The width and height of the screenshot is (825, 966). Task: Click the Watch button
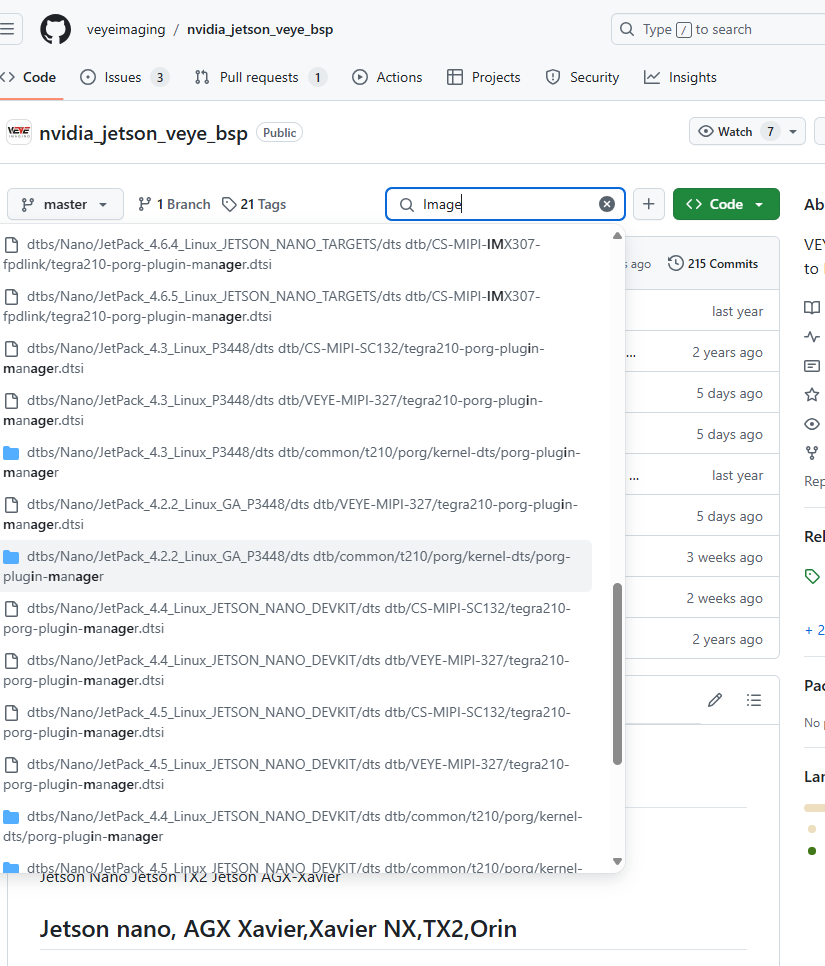(x=736, y=132)
